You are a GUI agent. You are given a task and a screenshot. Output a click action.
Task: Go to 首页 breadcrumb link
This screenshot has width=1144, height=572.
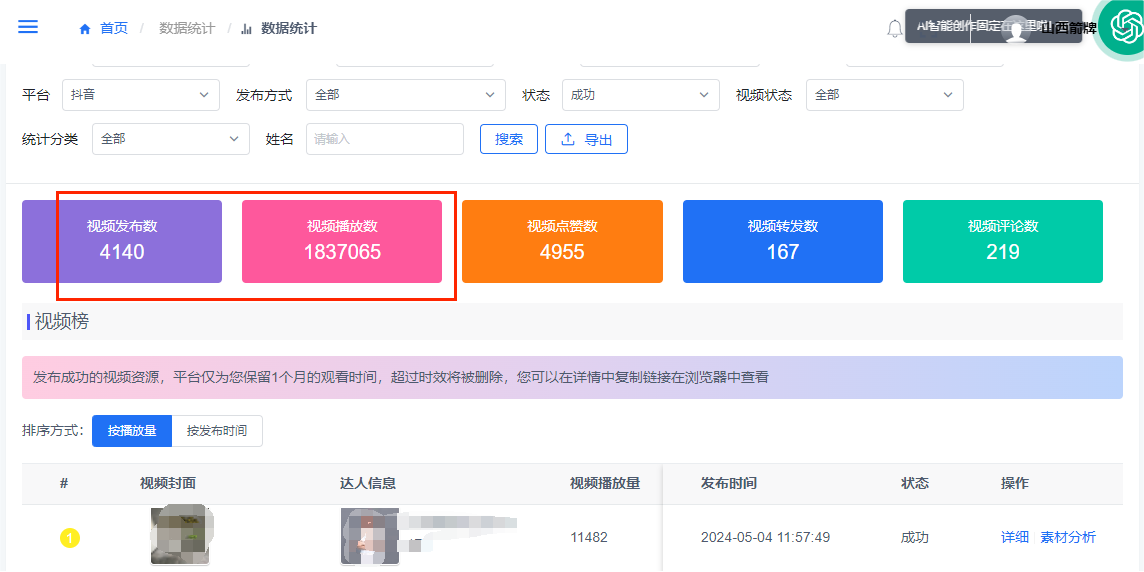[114, 28]
